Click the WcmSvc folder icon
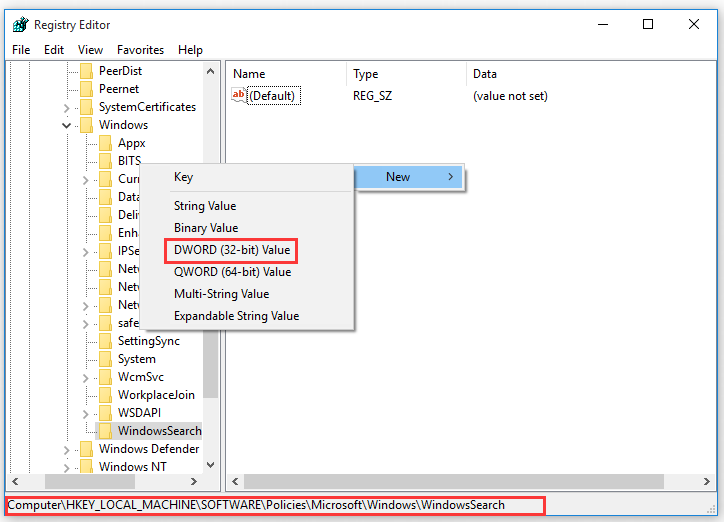Viewport: 724px width, 522px height. [105, 377]
